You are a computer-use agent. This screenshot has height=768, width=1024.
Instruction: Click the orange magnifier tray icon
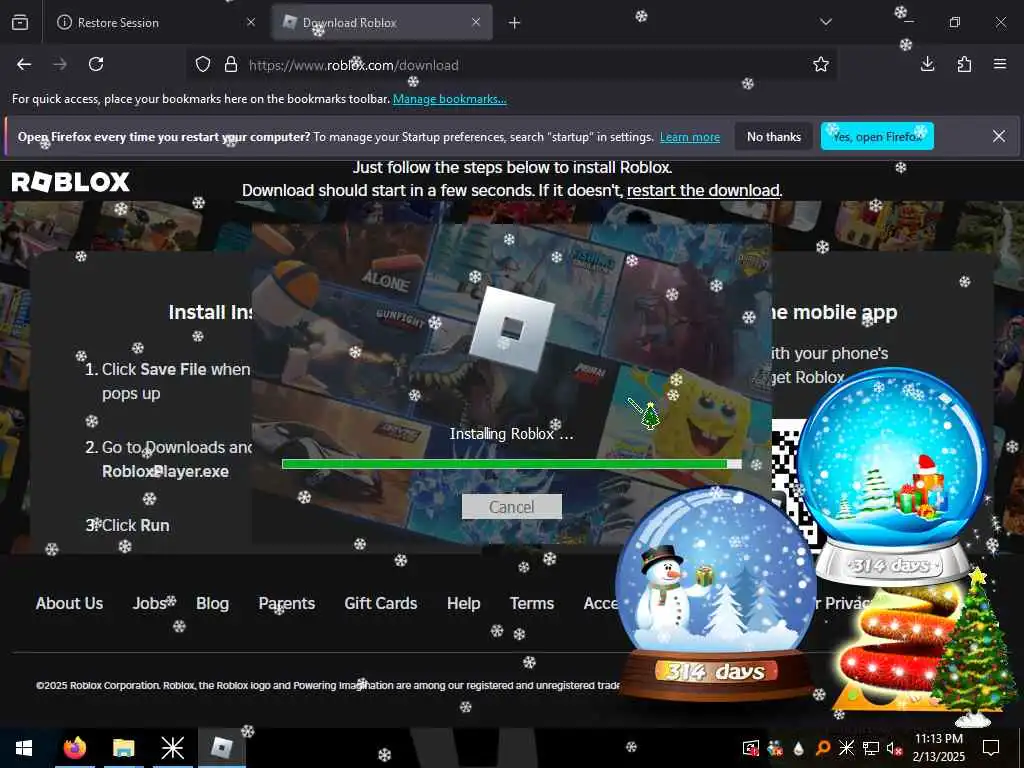click(823, 748)
